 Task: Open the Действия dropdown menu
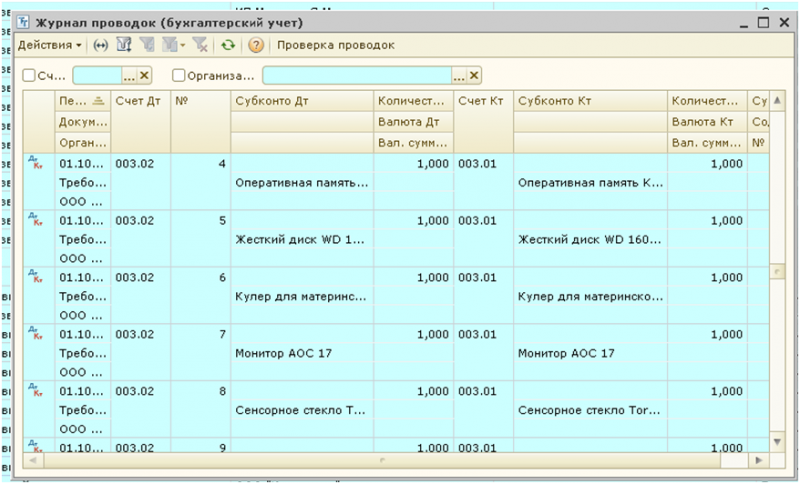point(49,45)
